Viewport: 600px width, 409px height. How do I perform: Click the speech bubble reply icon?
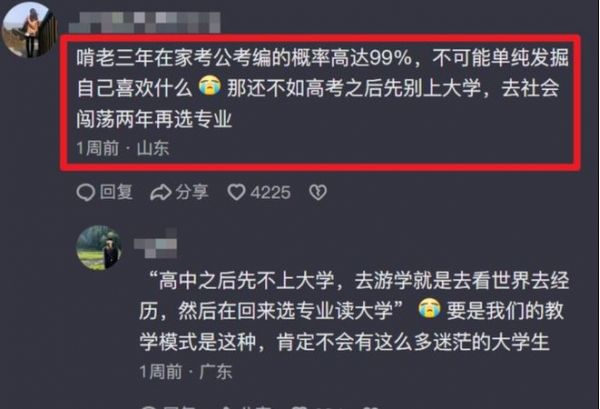pos(85,192)
